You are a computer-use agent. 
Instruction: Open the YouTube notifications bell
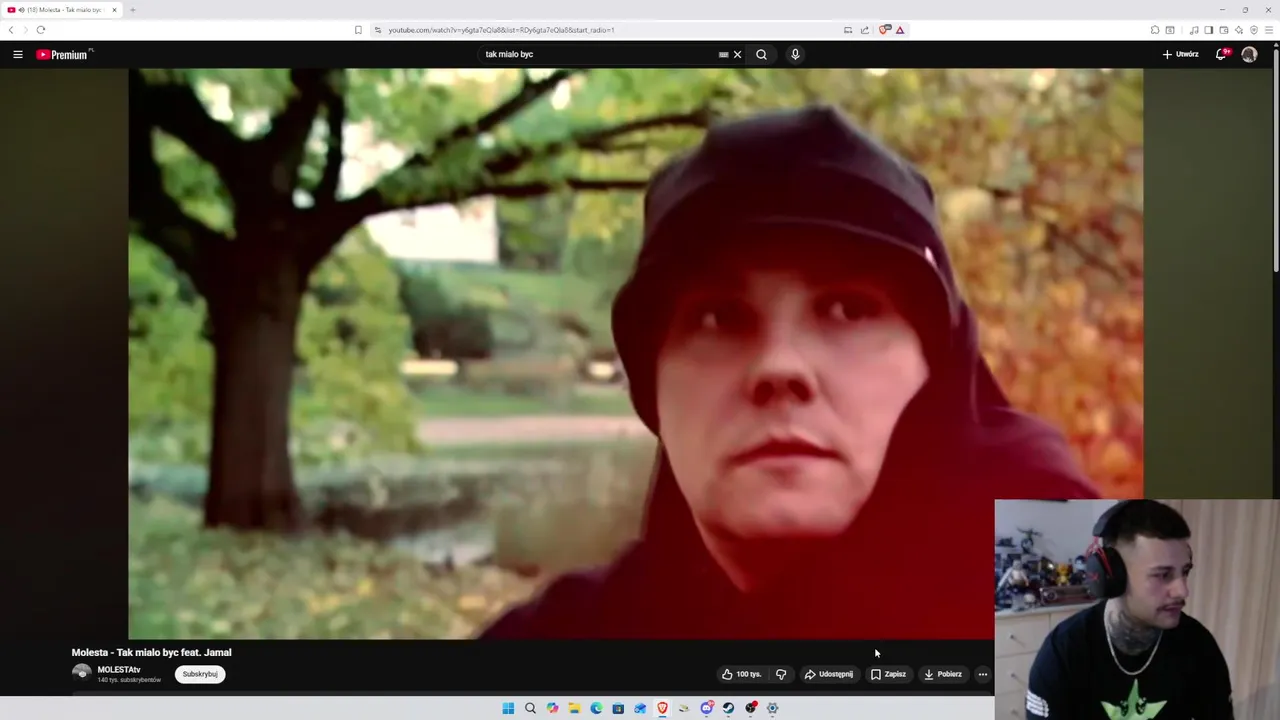1221,54
